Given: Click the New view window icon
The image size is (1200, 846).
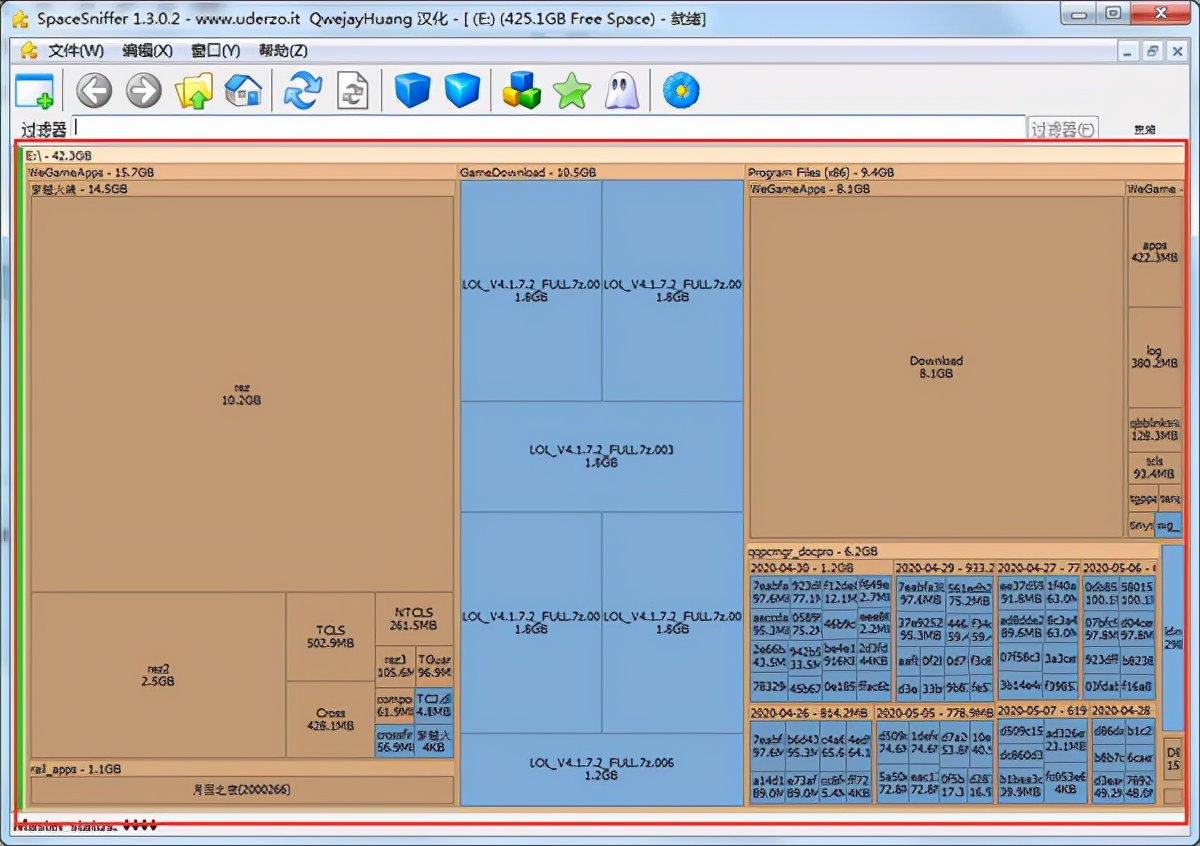Looking at the screenshot, I should coord(35,91).
